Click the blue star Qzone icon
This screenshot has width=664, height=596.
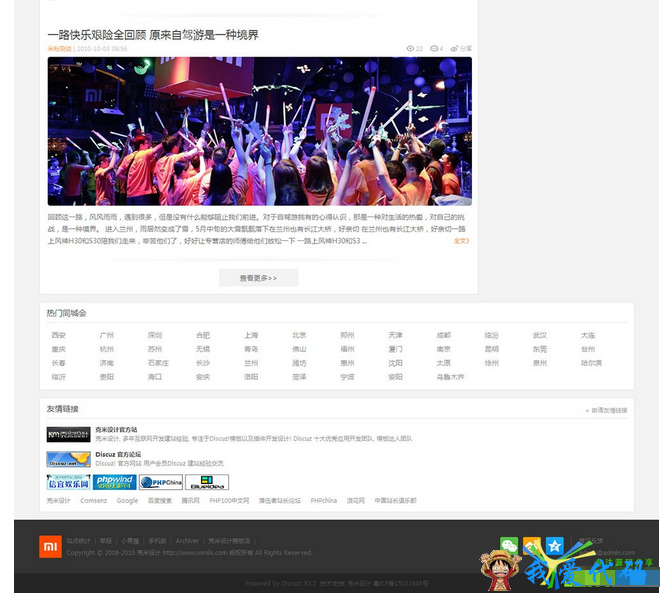pyautogui.click(x=554, y=546)
